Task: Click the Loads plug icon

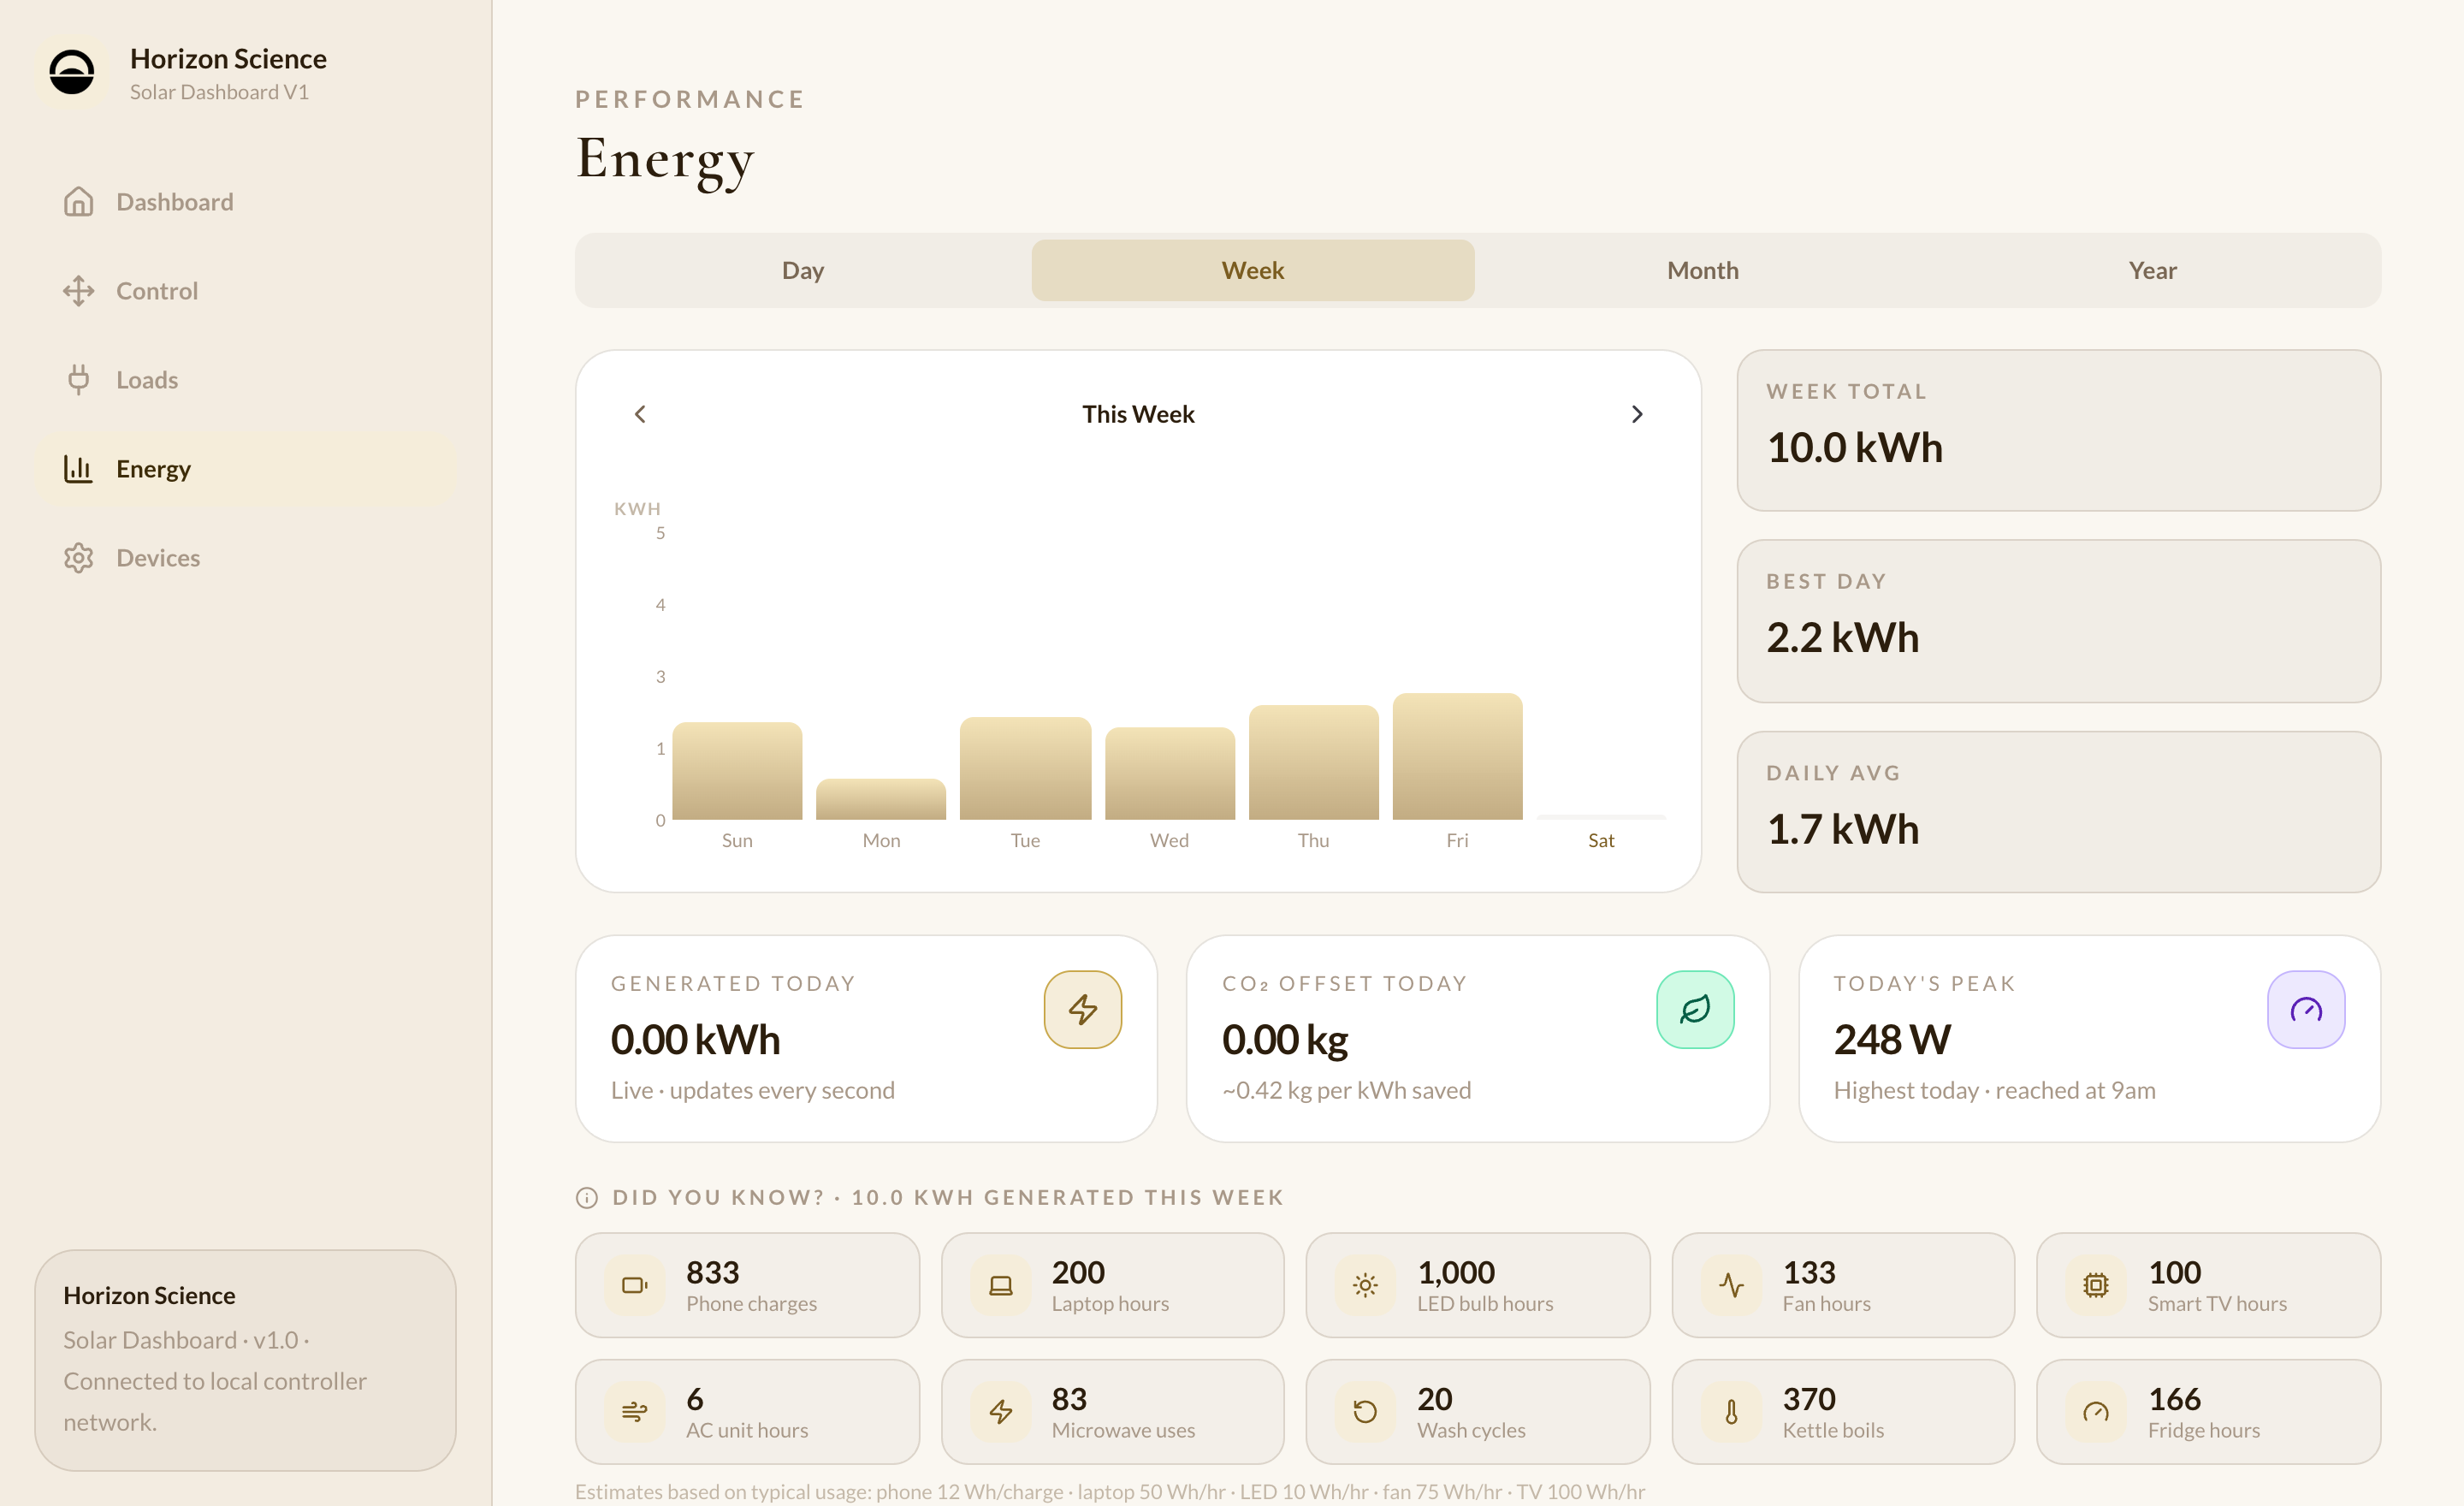Action: pyautogui.click(x=78, y=380)
